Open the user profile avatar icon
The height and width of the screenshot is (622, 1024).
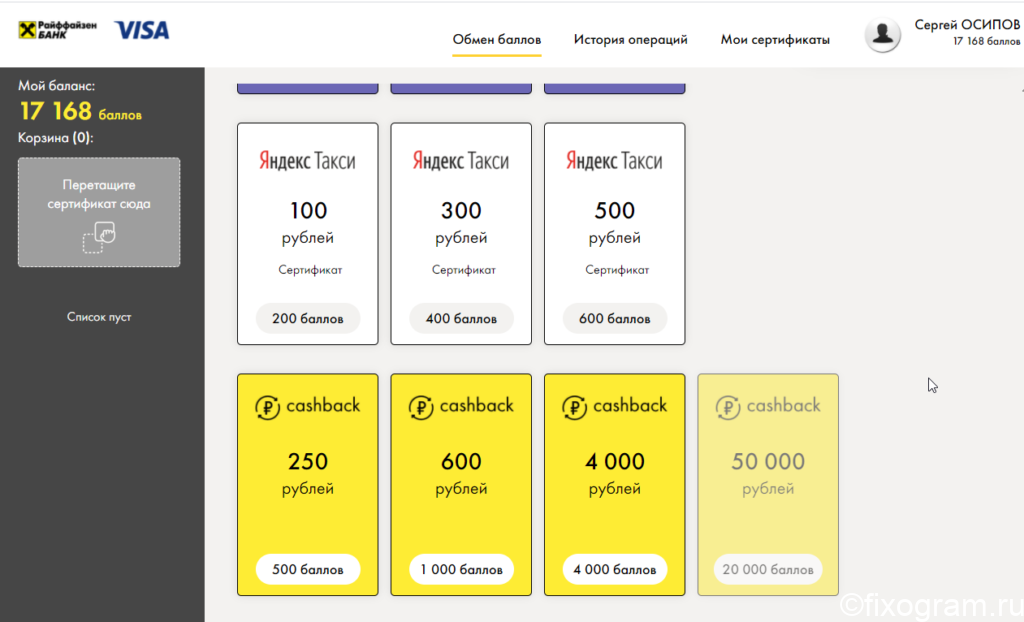[x=882, y=34]
